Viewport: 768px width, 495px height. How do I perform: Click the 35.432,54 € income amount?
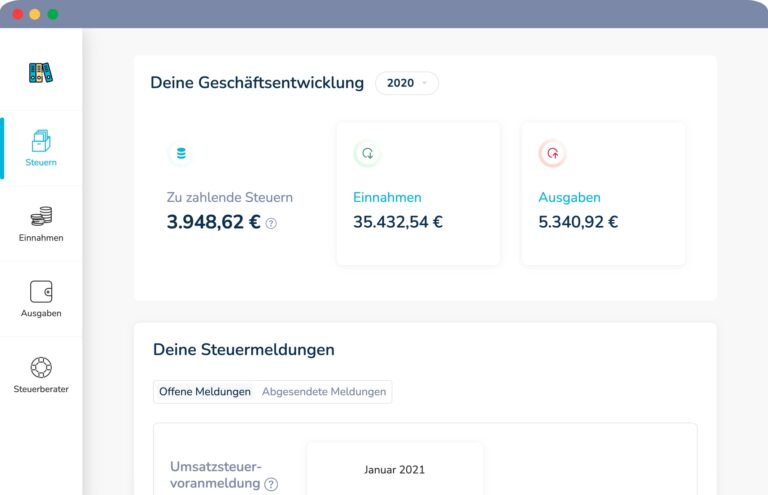(398, 222)
